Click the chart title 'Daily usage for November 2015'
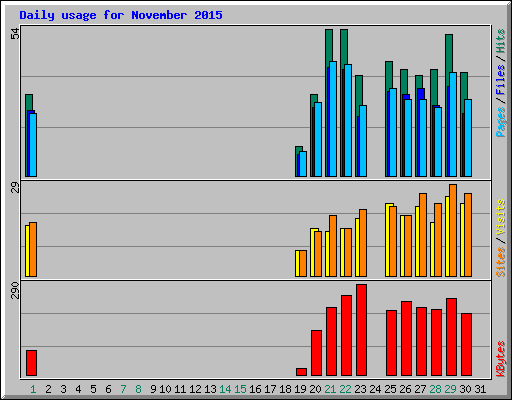This screenshot has width=512, height=400. coord(121,15)
